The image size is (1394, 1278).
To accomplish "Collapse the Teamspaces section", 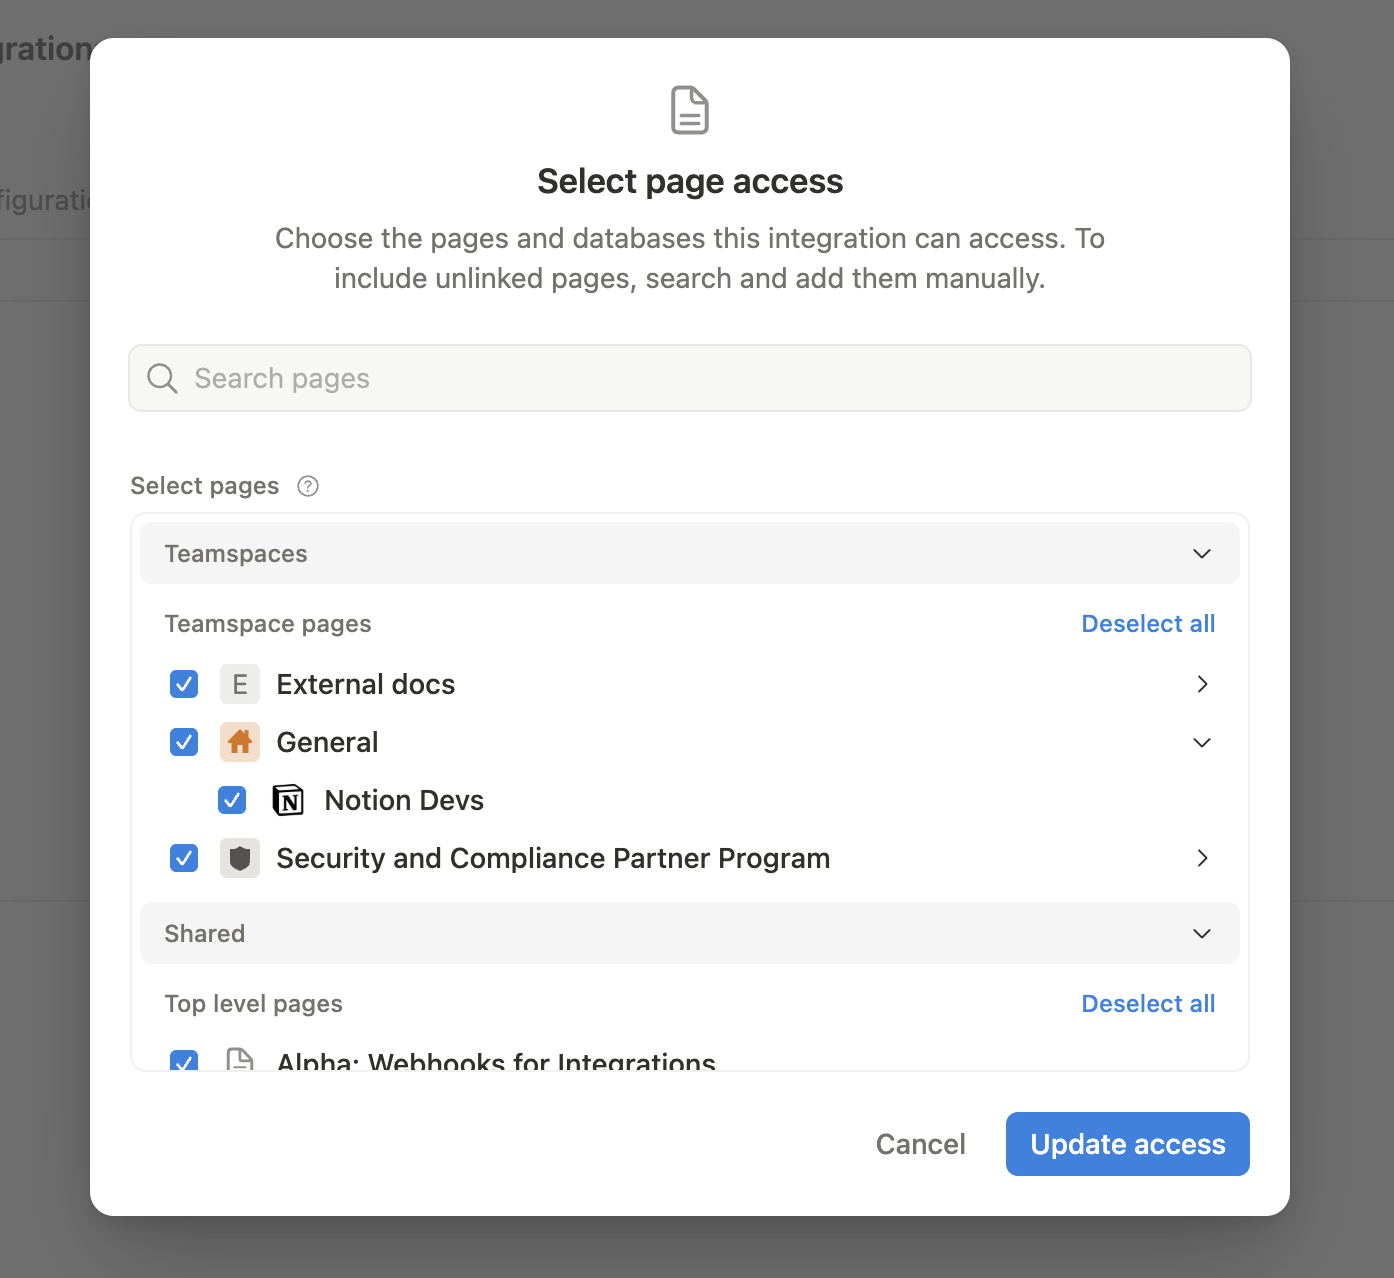I will pyautogui.click(x=1201, y=553).
